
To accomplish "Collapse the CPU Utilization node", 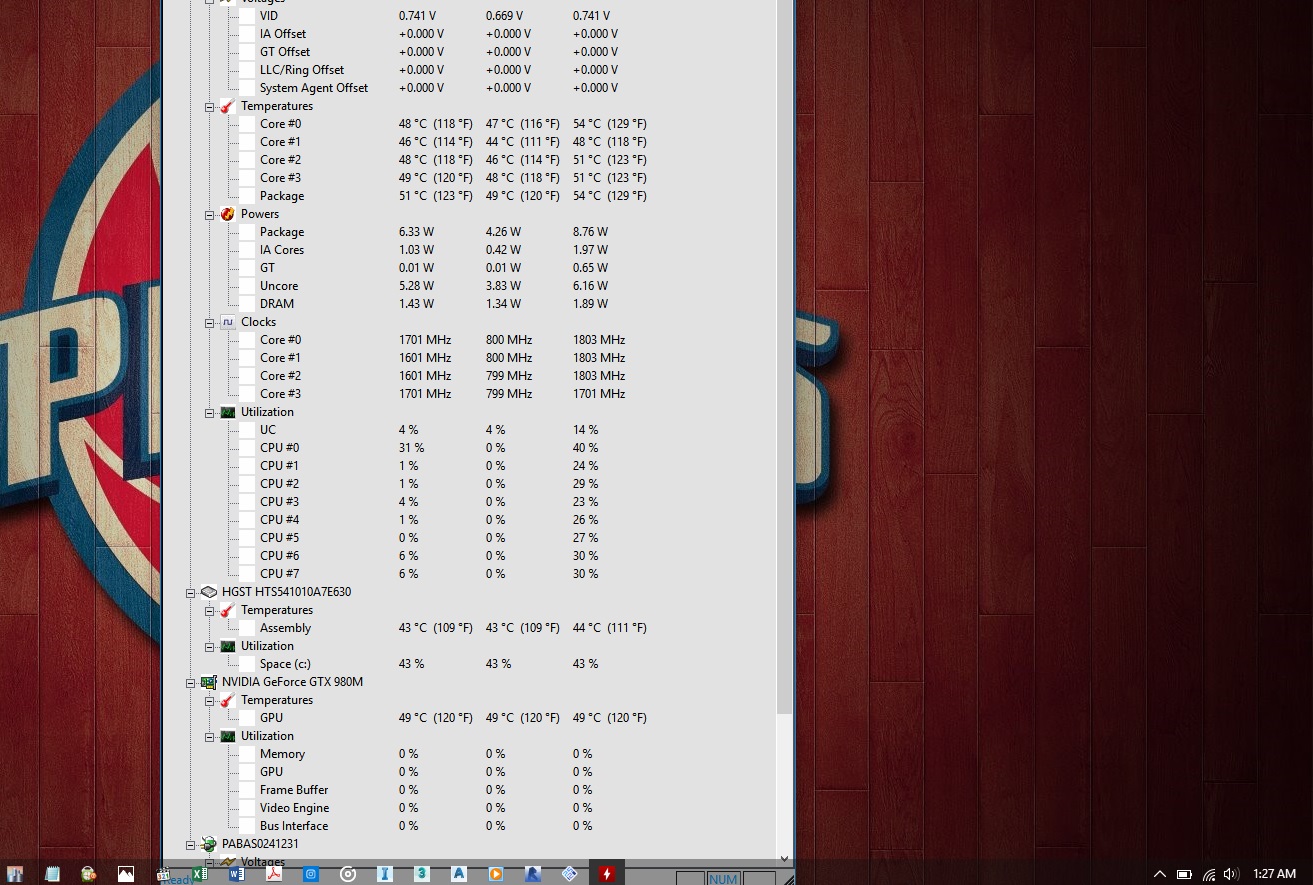I will point(210,412).
